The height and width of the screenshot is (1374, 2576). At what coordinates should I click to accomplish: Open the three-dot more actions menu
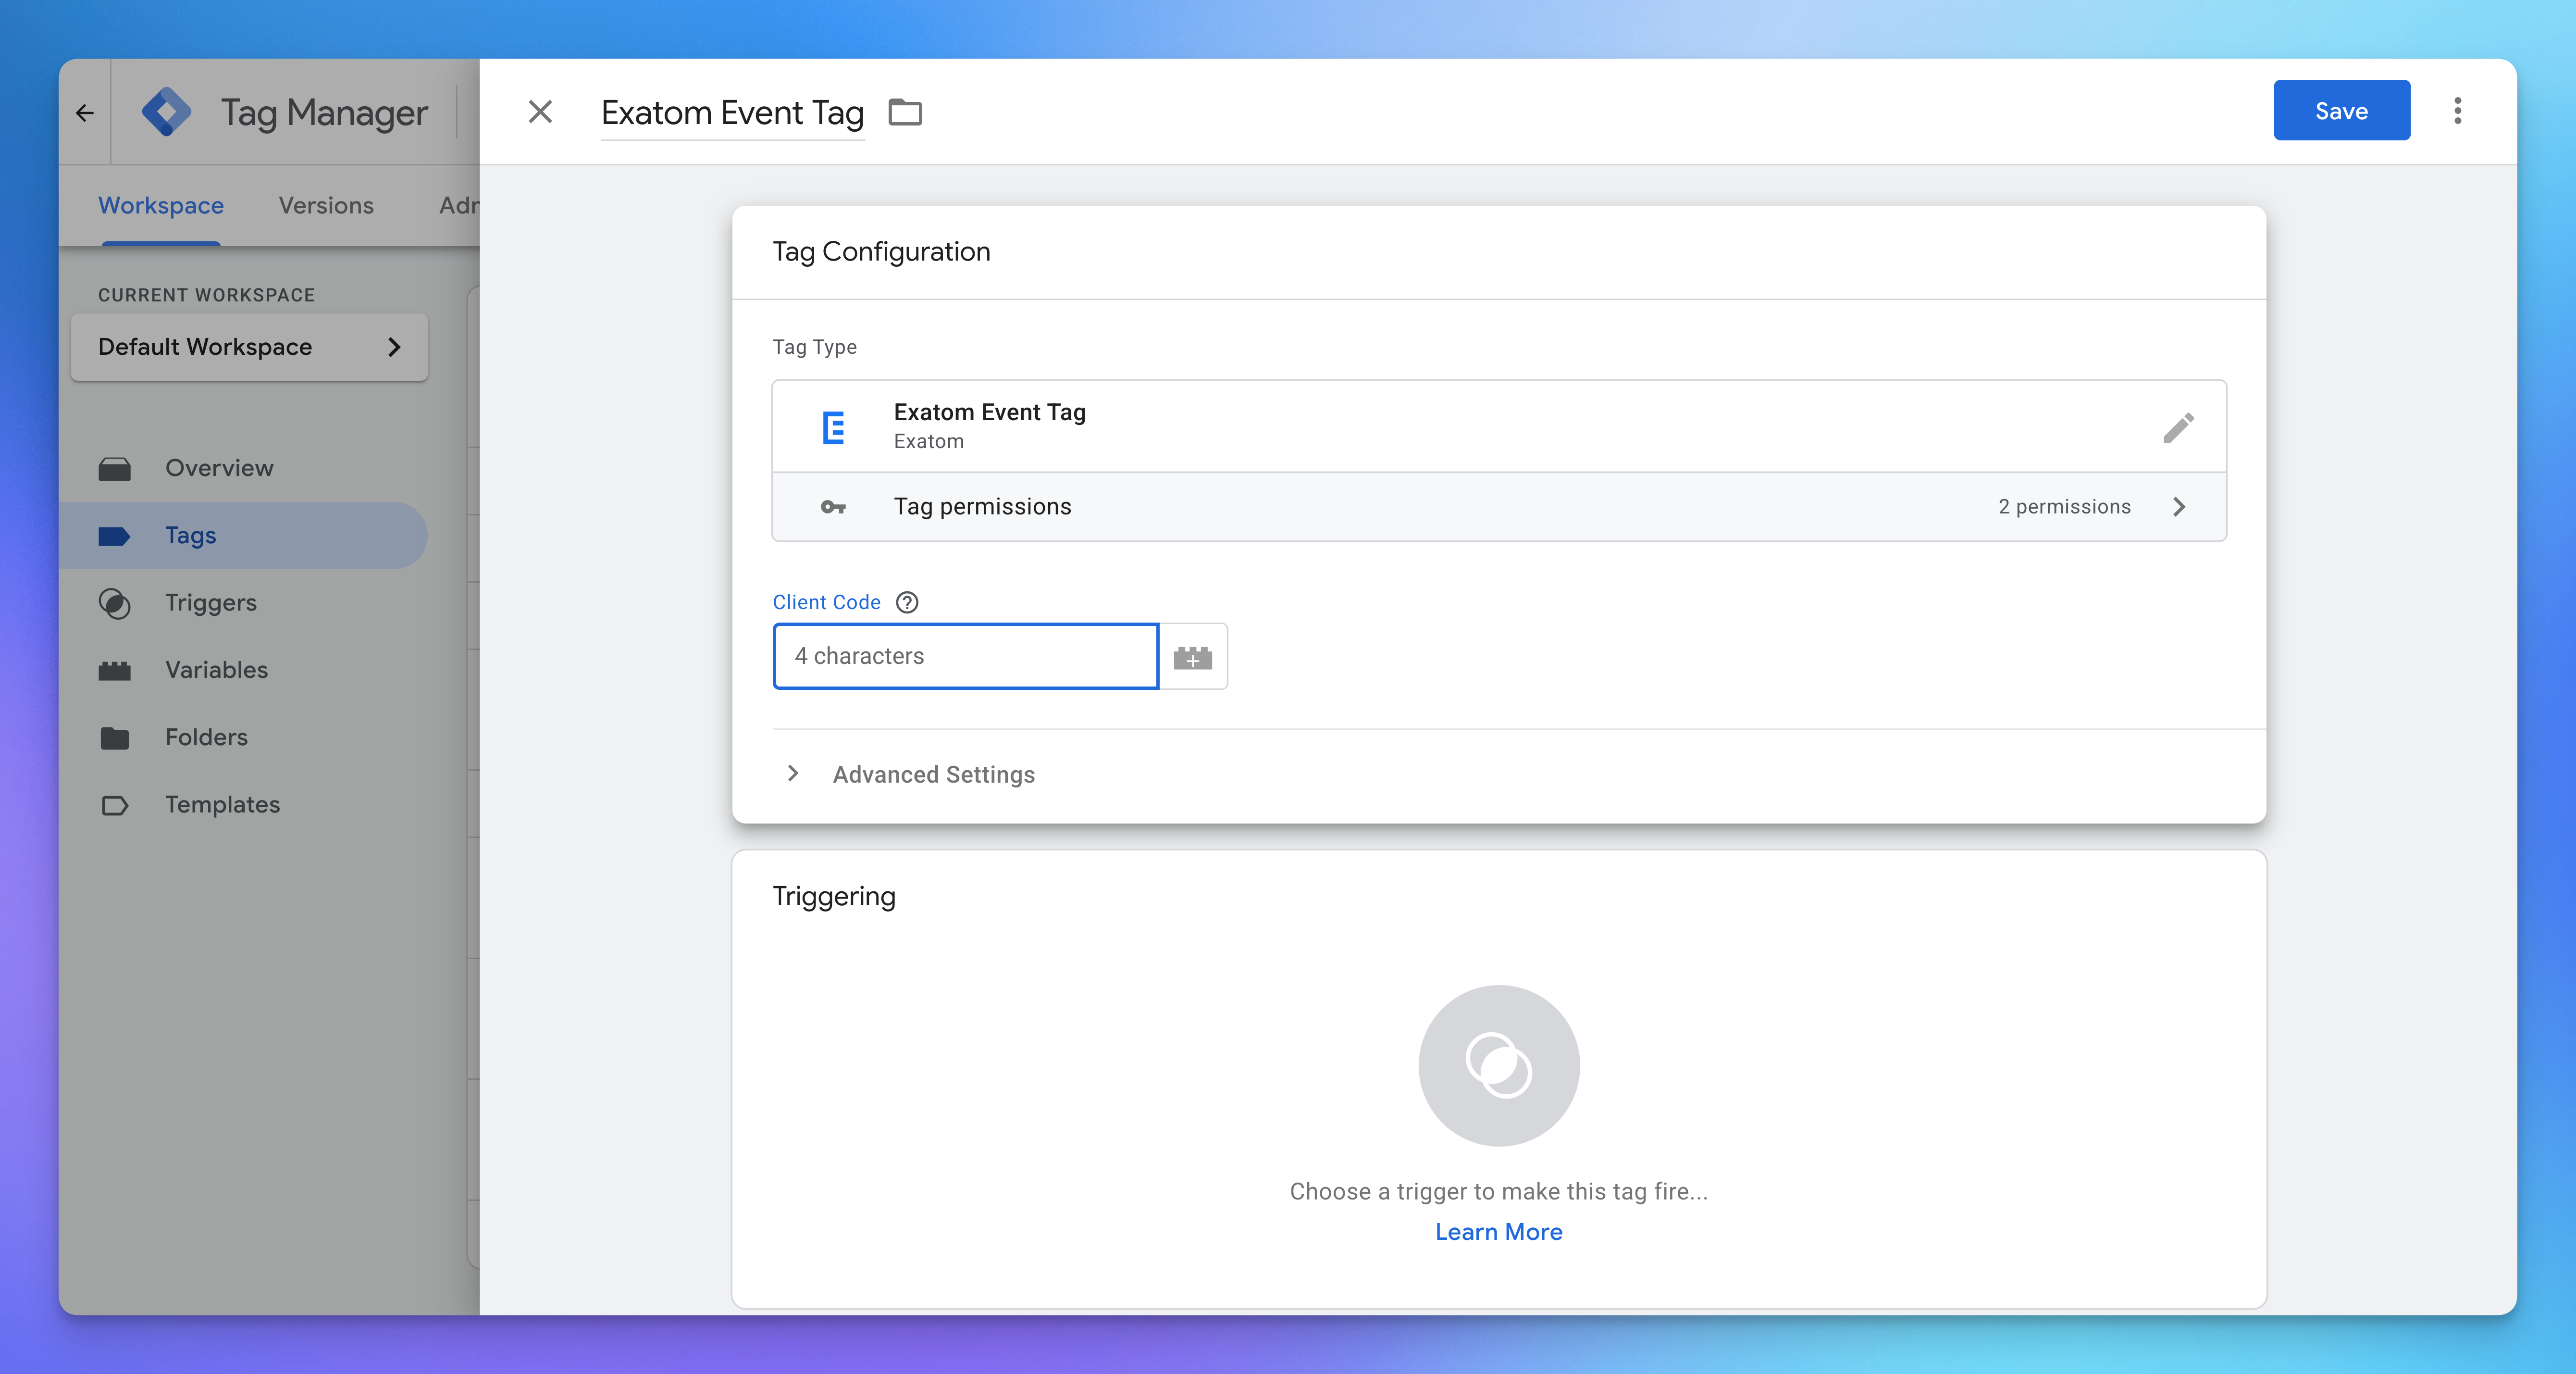pyautogui.click(x=2457, y=111)
